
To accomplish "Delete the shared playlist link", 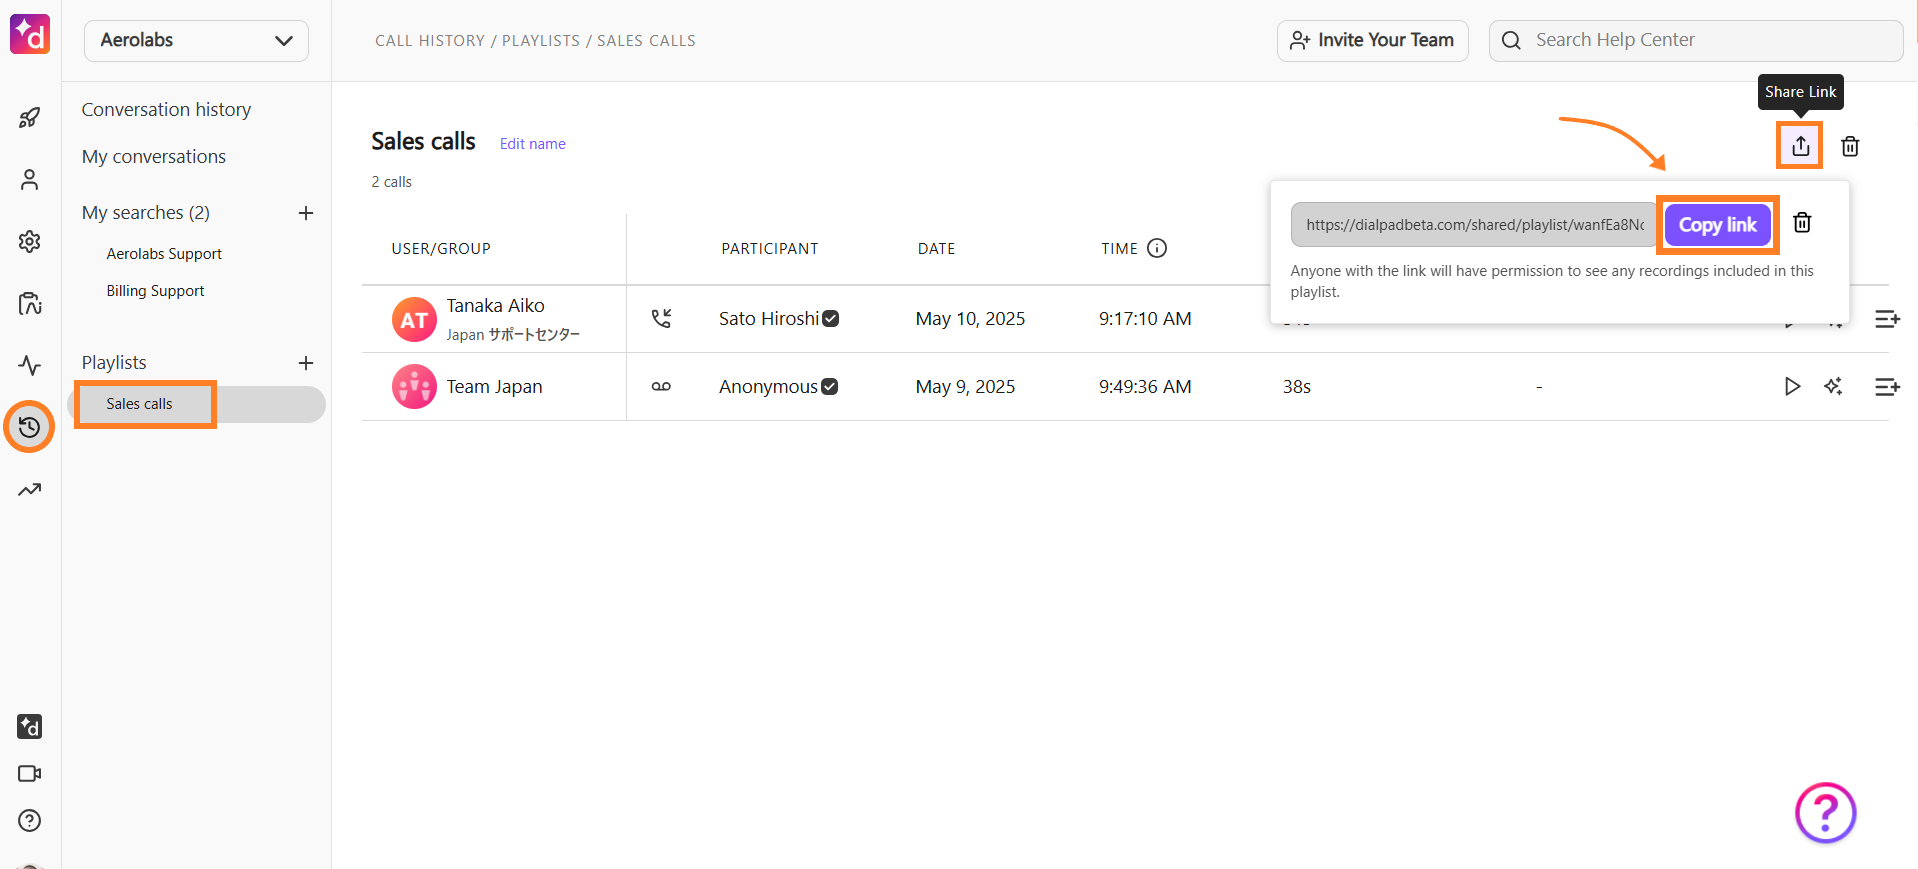I will coord(1802,223).
